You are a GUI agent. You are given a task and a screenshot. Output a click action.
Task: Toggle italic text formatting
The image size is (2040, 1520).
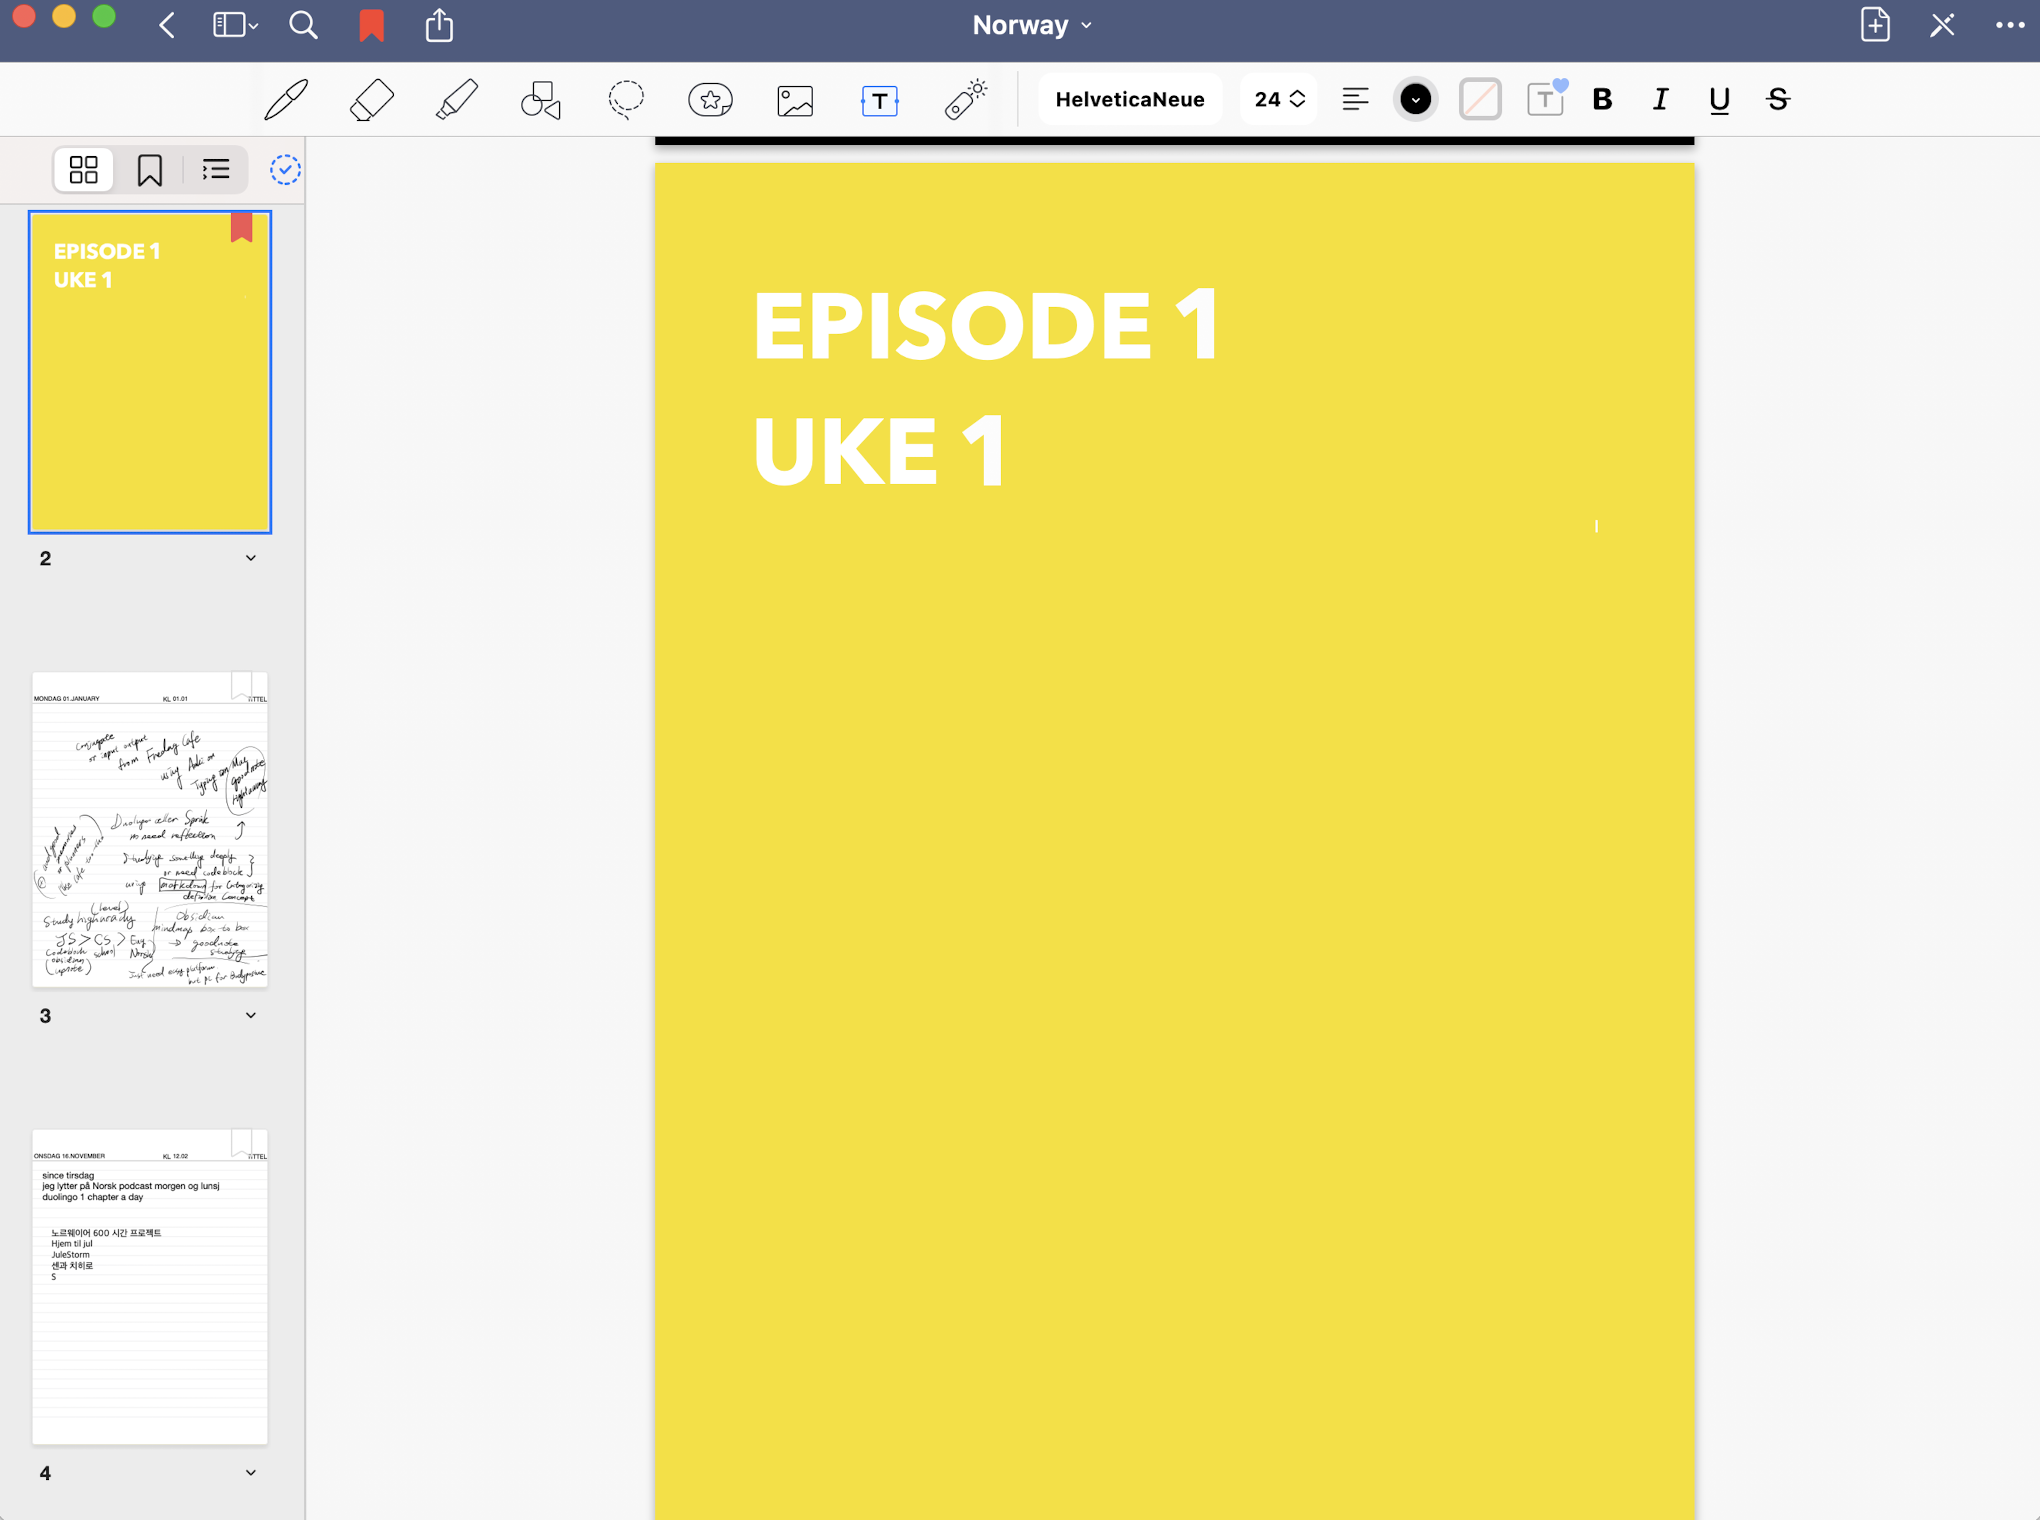pyautogui.click(x=1660, y=99)
